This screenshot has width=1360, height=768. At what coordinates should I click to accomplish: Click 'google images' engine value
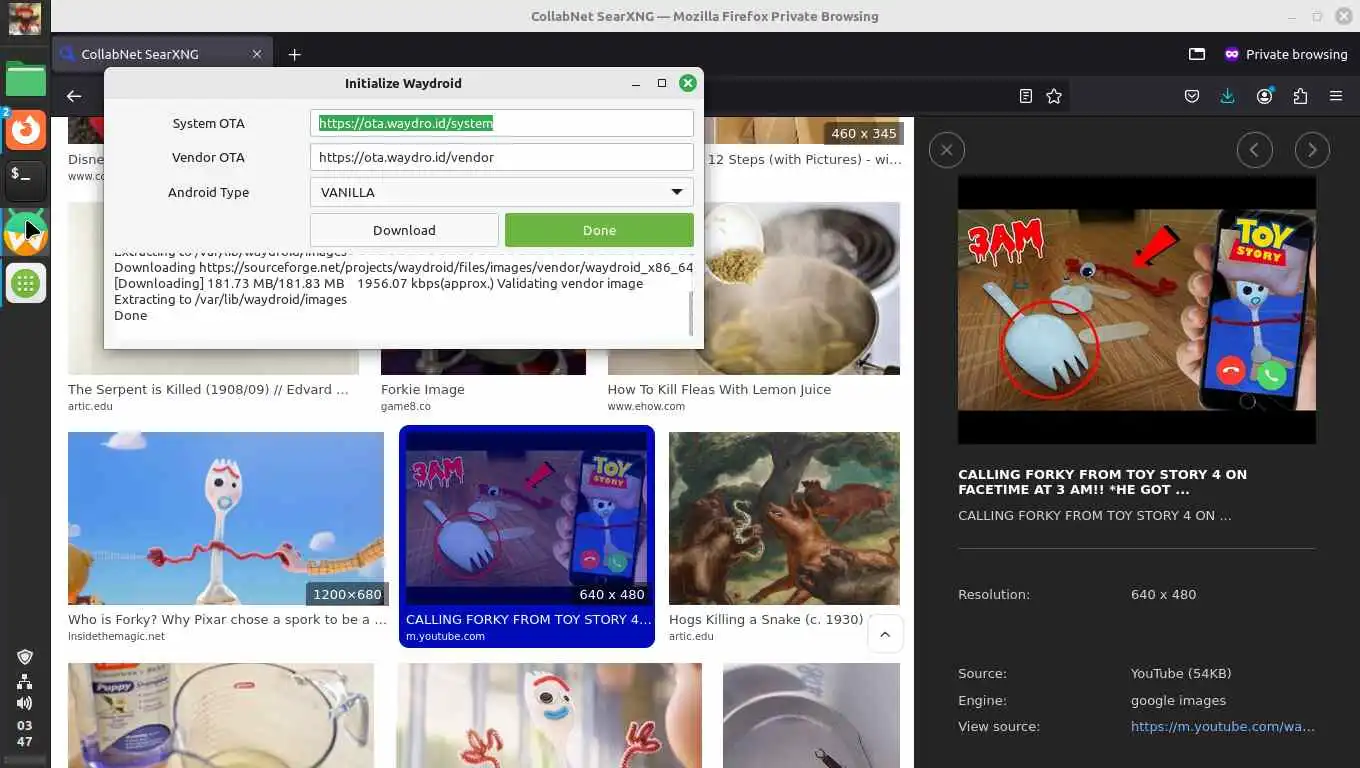(x=1178, y=701)
